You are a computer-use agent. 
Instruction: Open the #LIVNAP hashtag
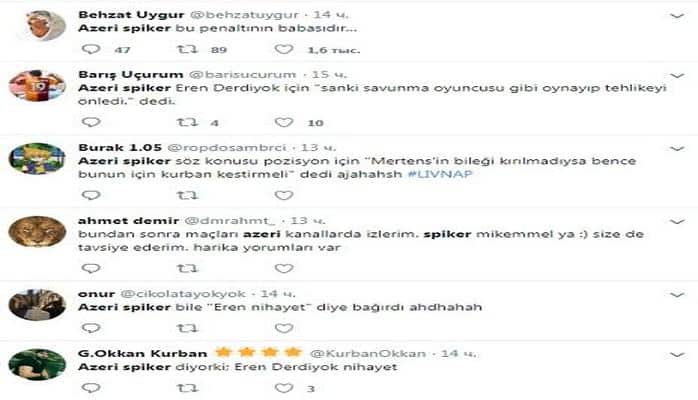point(440,174)
